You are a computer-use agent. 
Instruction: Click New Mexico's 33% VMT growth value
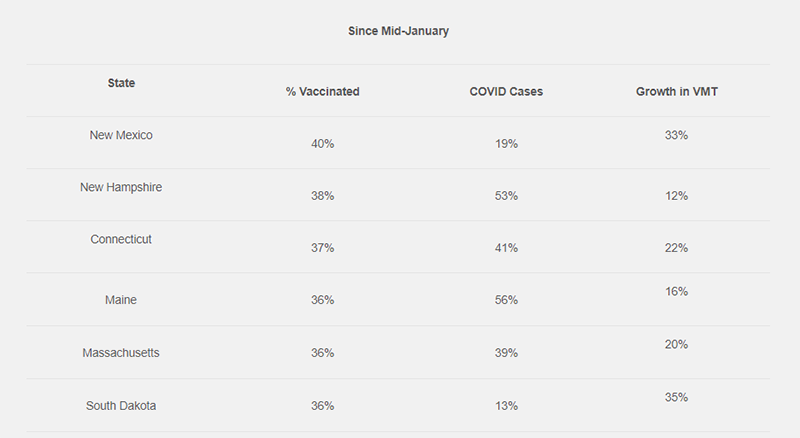click(677, 135)
